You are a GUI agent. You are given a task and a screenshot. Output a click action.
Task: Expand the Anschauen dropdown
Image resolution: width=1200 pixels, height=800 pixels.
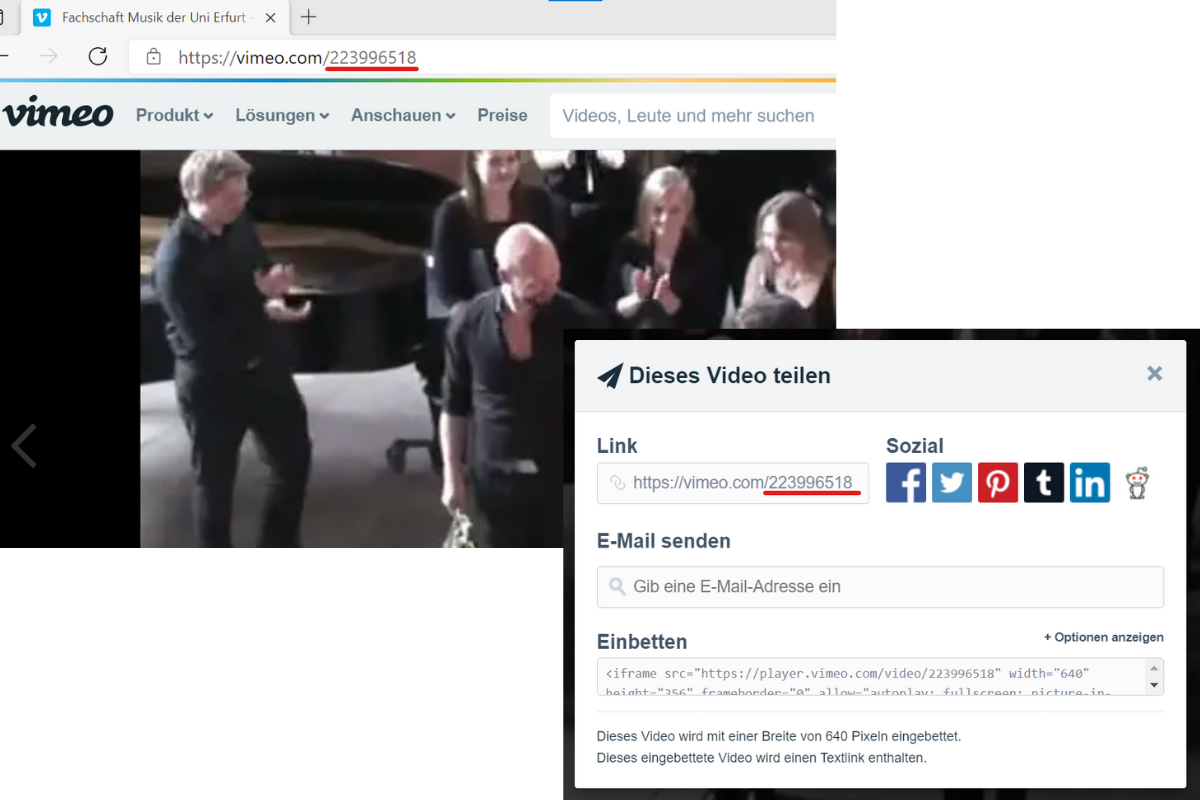pyautogui.click(x=403, y=116)
